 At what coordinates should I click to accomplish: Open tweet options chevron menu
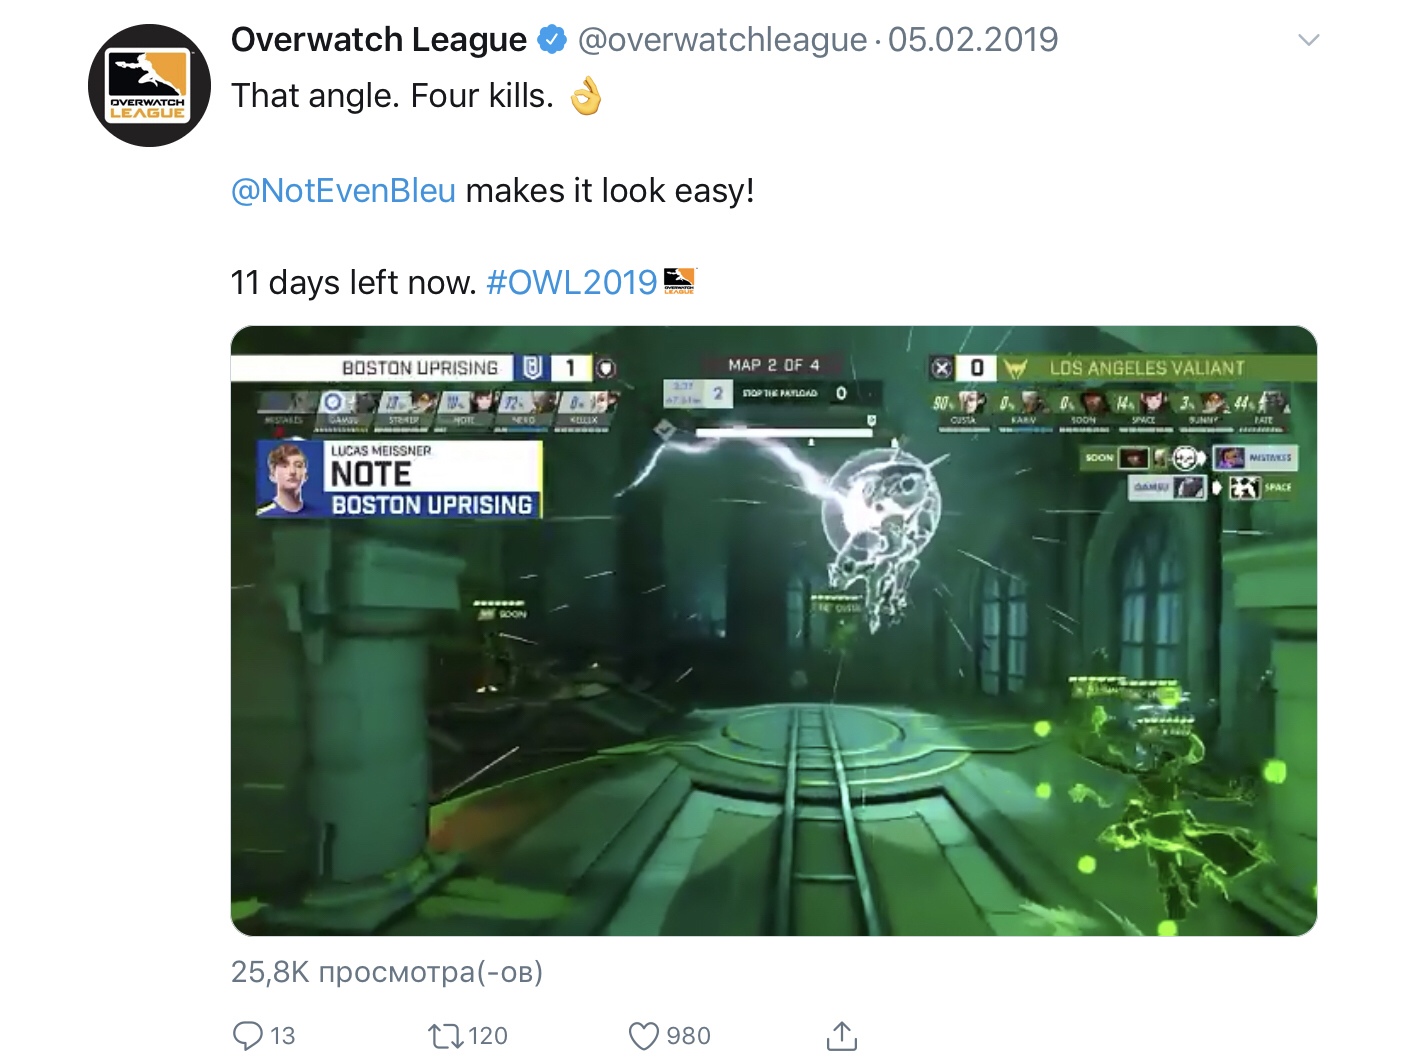click(1308, 40)
